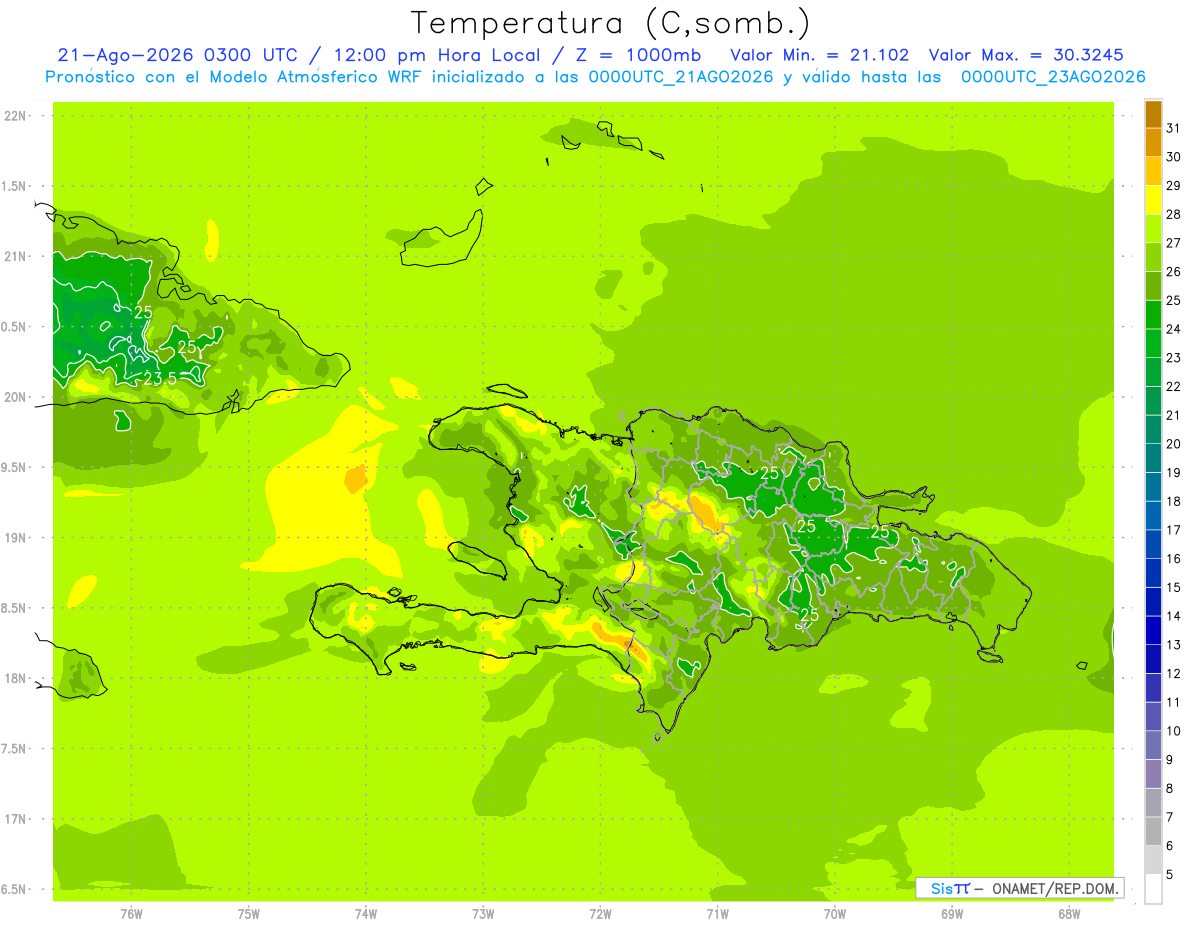The height and width of the screenshot is (927, 1200).
Task: Click the legend value '18'
Action: [1173, 501]
